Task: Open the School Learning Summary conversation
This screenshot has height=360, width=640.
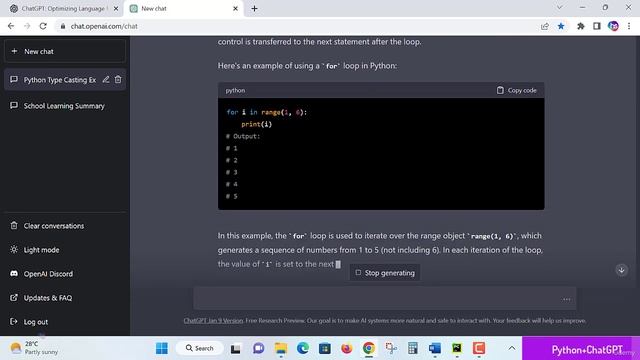Action: [65, 106]
